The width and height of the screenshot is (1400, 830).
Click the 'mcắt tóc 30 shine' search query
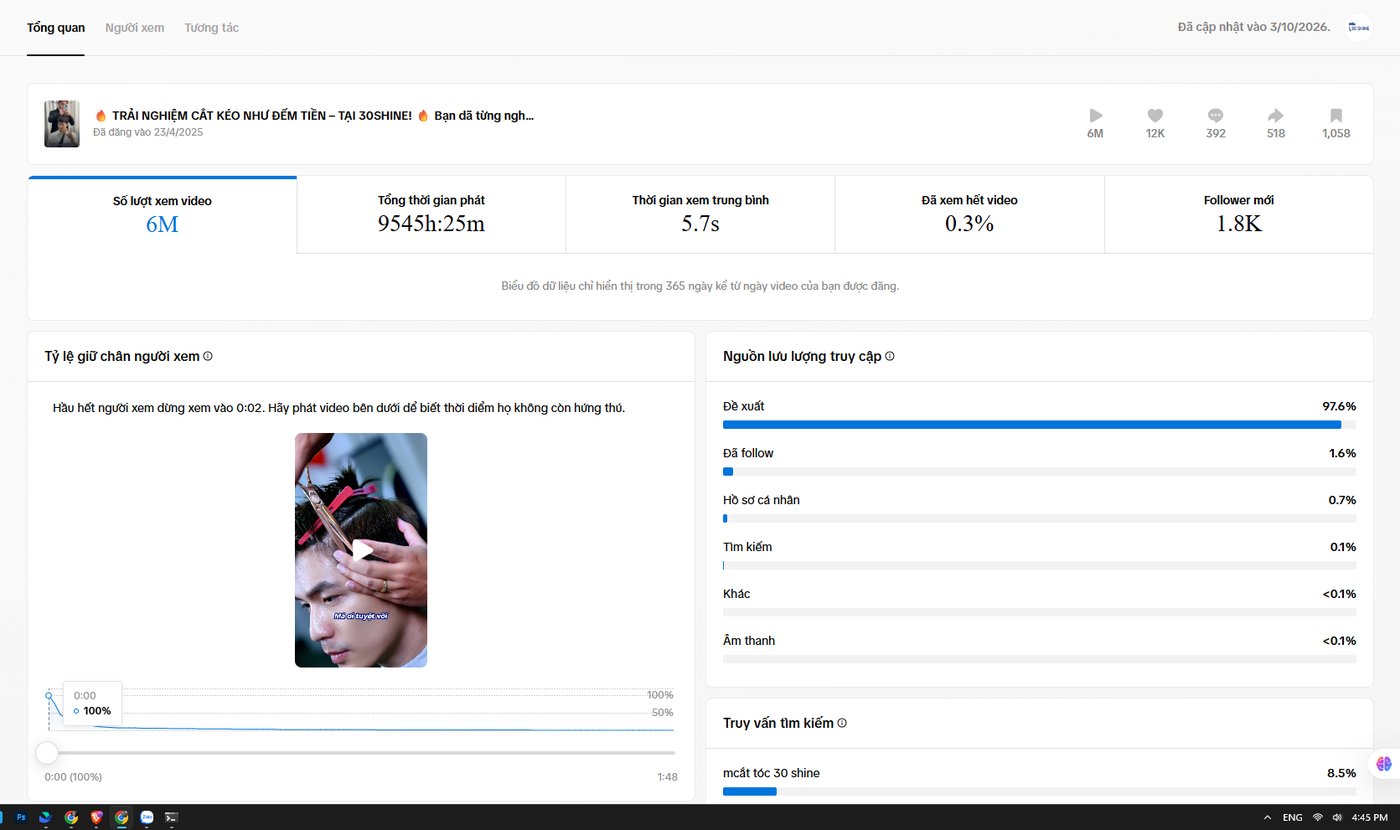point(771,773)
